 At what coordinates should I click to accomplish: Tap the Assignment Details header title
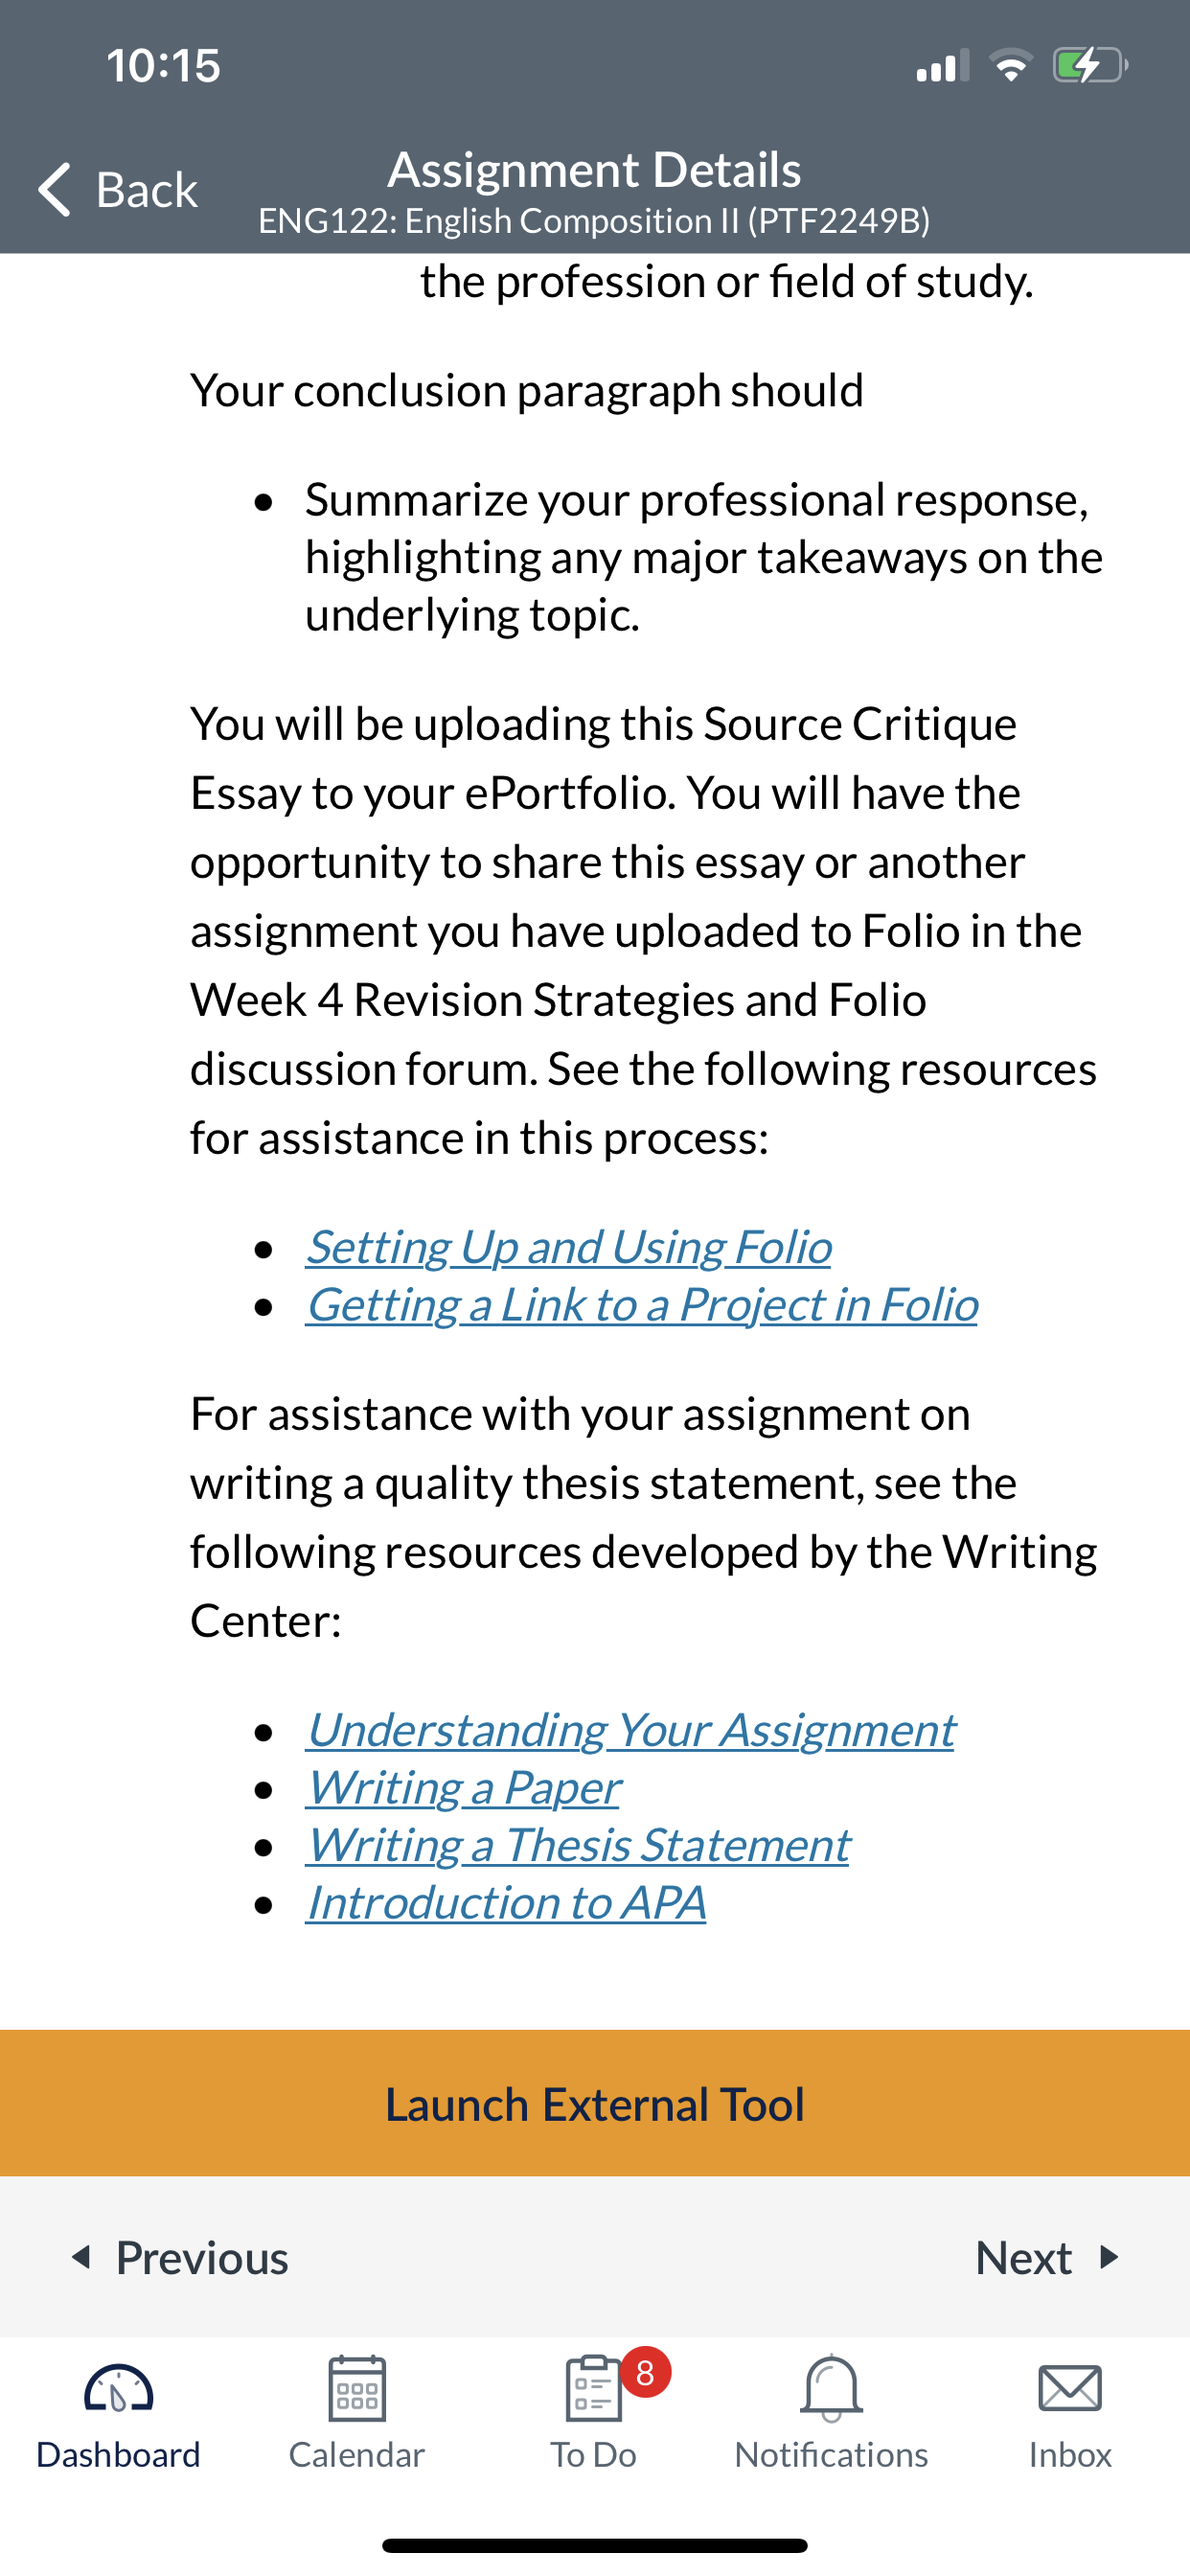coord(594,169)
